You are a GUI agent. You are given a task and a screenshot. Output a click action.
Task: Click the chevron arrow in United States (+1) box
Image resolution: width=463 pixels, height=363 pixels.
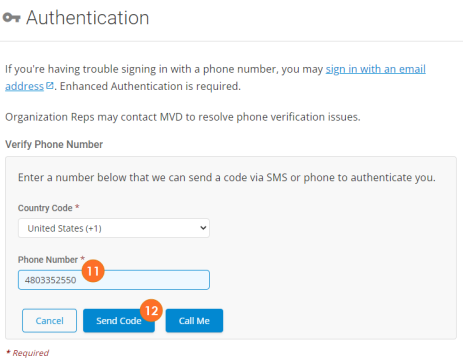(x=203, y=228)
